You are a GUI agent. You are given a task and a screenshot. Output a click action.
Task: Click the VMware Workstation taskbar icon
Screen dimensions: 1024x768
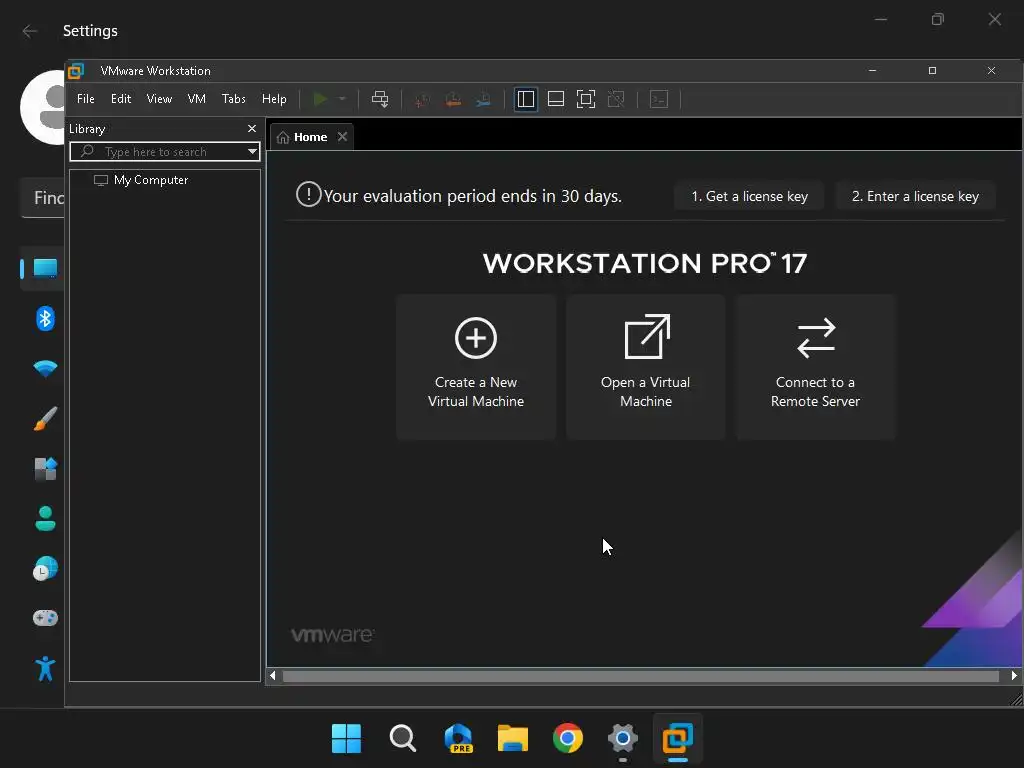pyautogui.click(x=677, y=739)
